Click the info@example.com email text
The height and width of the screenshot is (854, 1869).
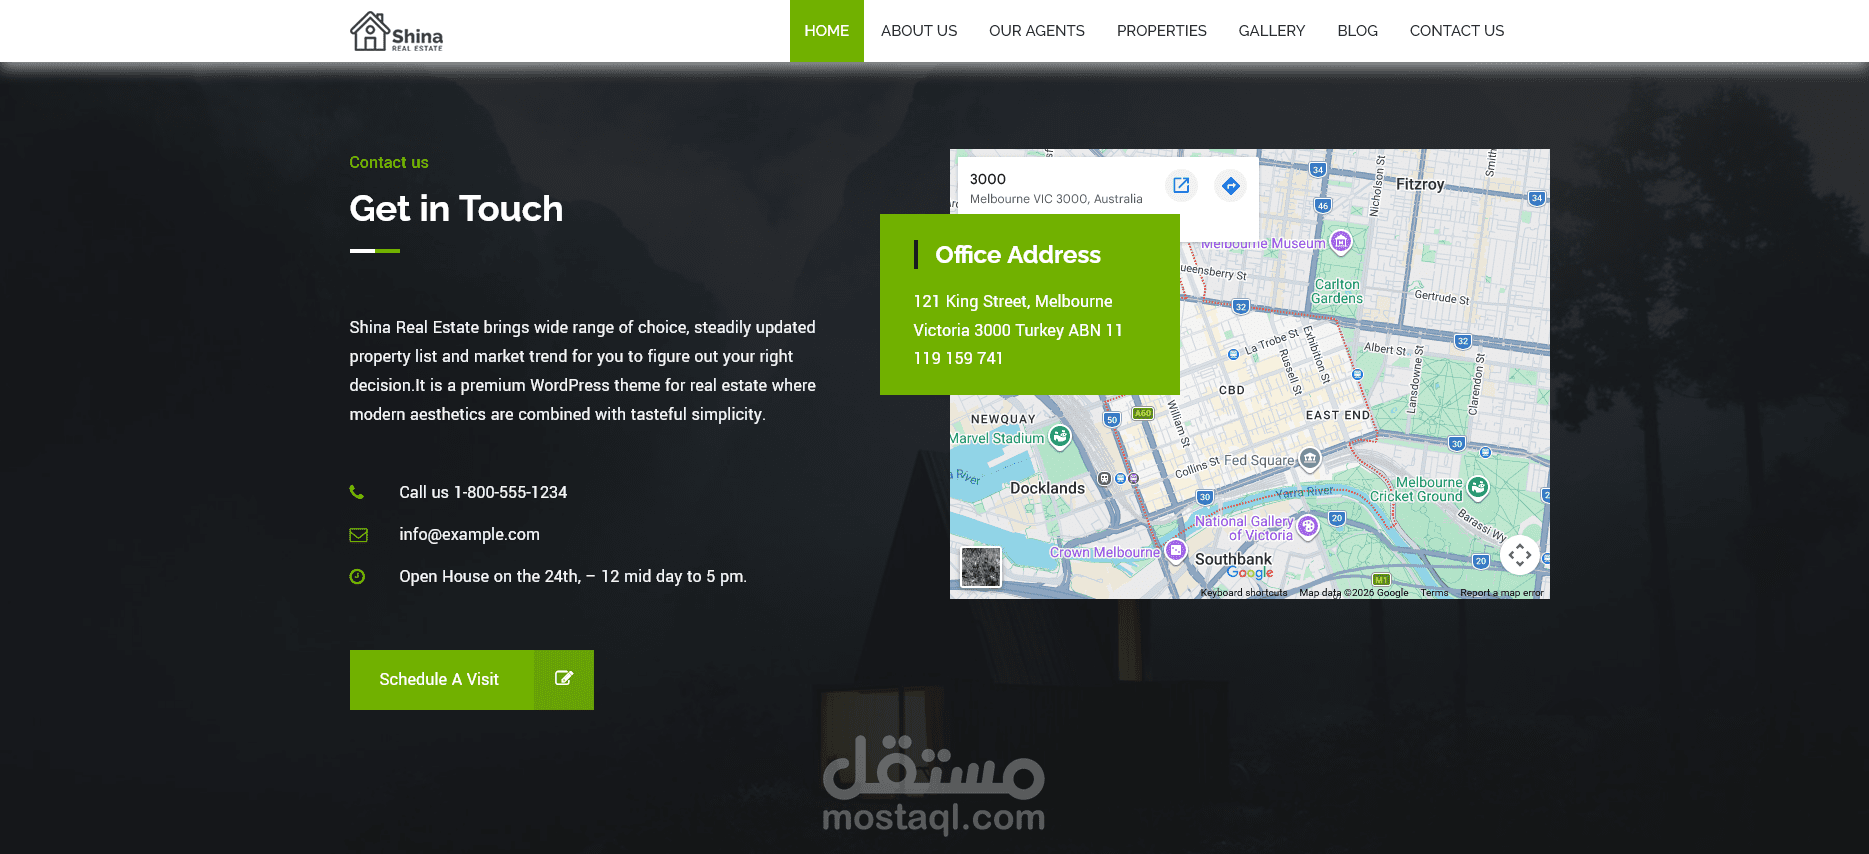(x=469, y=534)
